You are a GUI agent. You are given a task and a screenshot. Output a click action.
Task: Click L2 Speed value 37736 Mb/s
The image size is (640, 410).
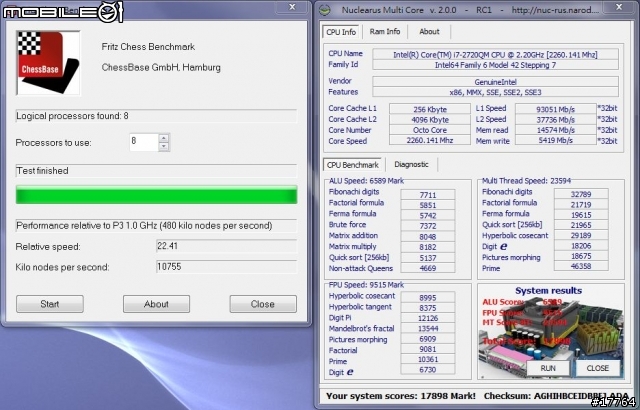556,120
